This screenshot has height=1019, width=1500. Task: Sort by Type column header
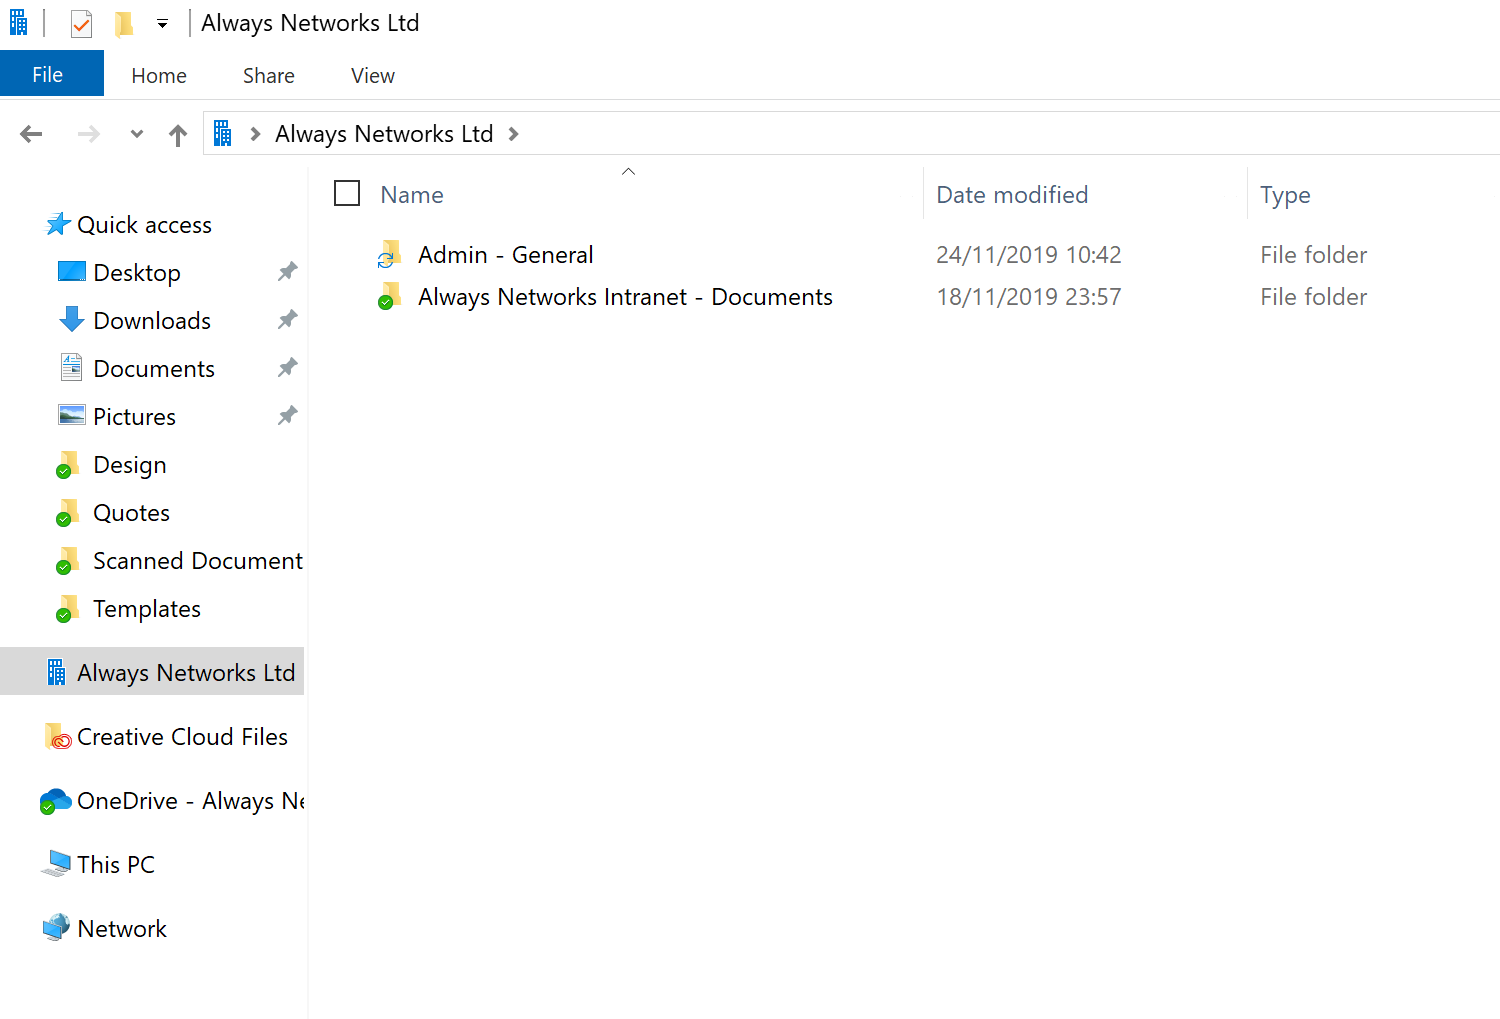pos(1285,195)
